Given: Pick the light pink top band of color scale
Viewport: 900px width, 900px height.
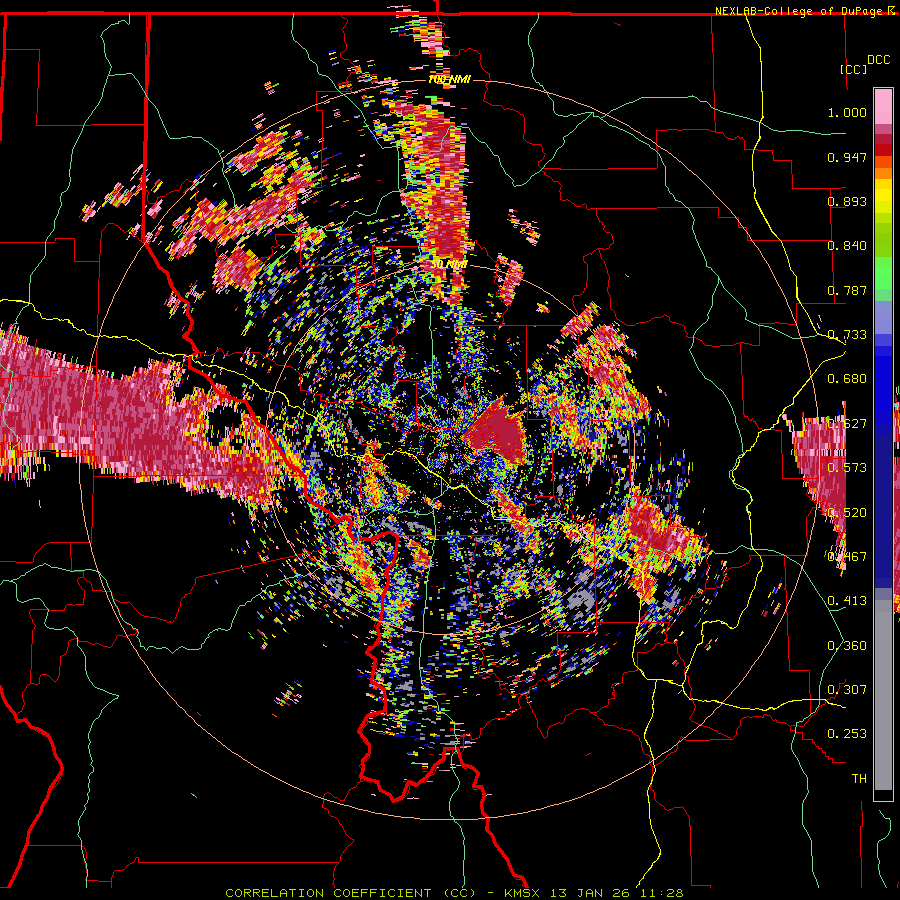Looking at the screenshot, I should 883,106.
